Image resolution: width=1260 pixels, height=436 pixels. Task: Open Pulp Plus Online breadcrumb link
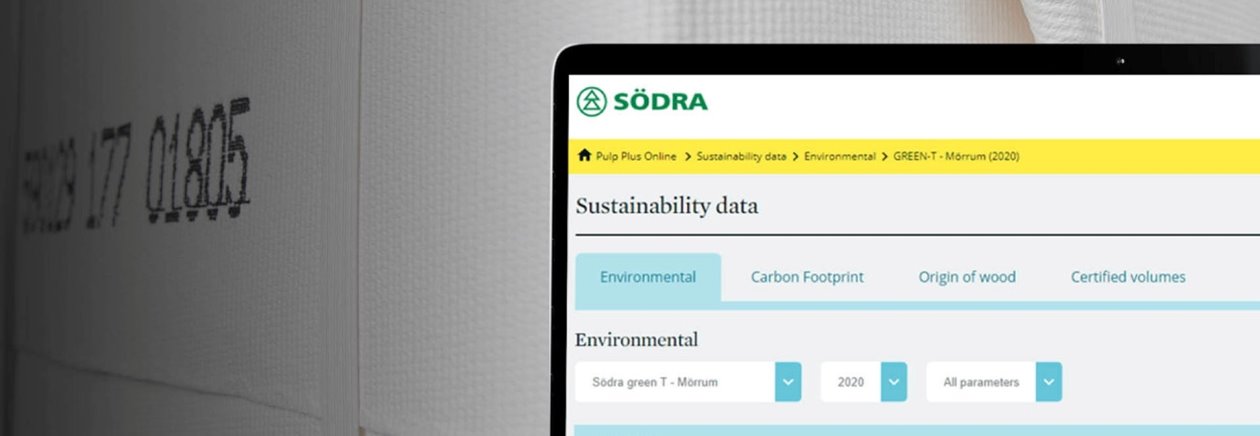(x=636, y=156)
